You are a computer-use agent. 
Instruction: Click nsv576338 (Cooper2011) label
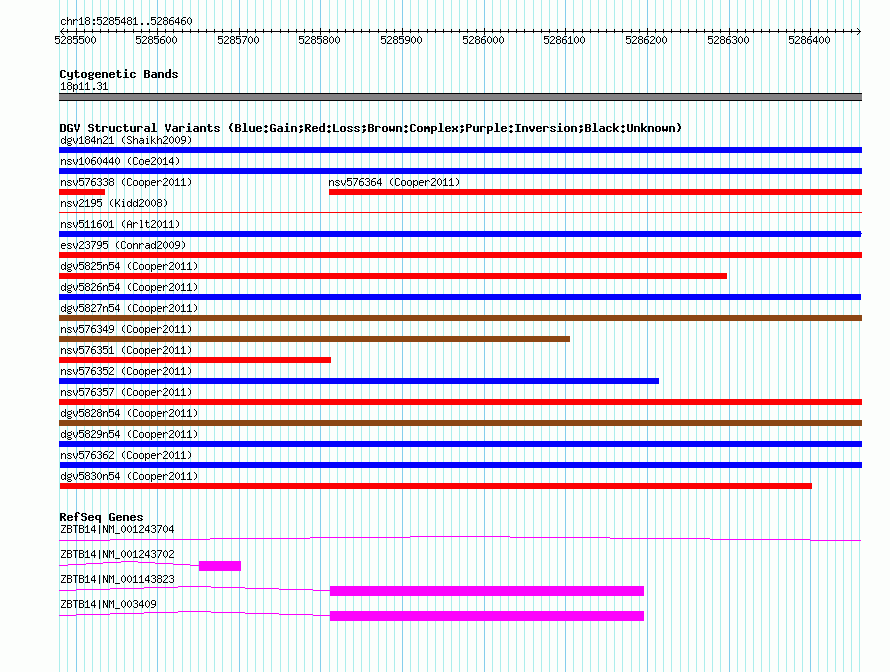[126, 182]
